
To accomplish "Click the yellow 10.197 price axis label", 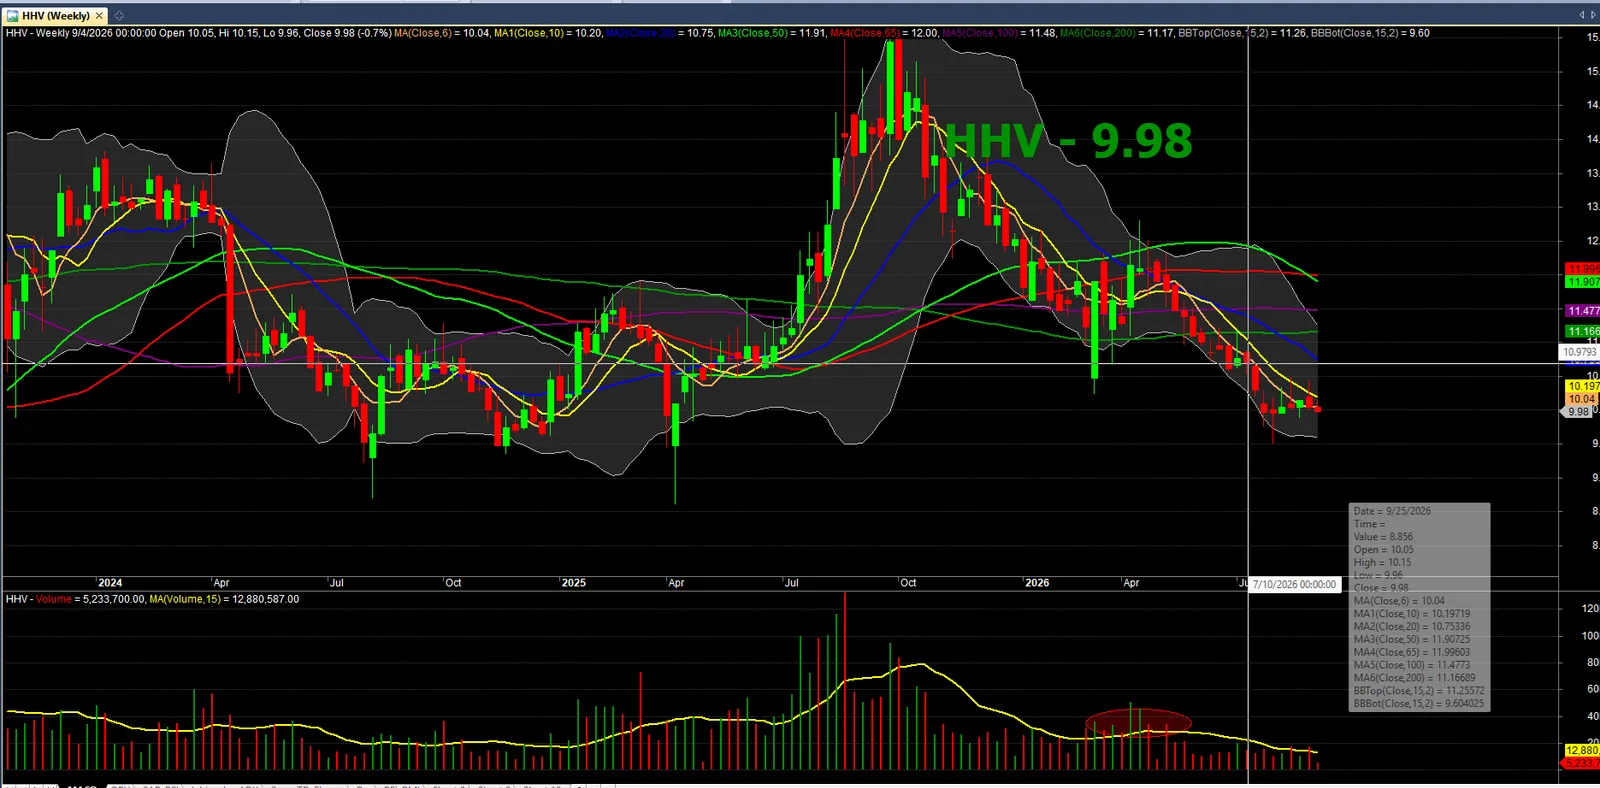I will (x=1582, y=386).
